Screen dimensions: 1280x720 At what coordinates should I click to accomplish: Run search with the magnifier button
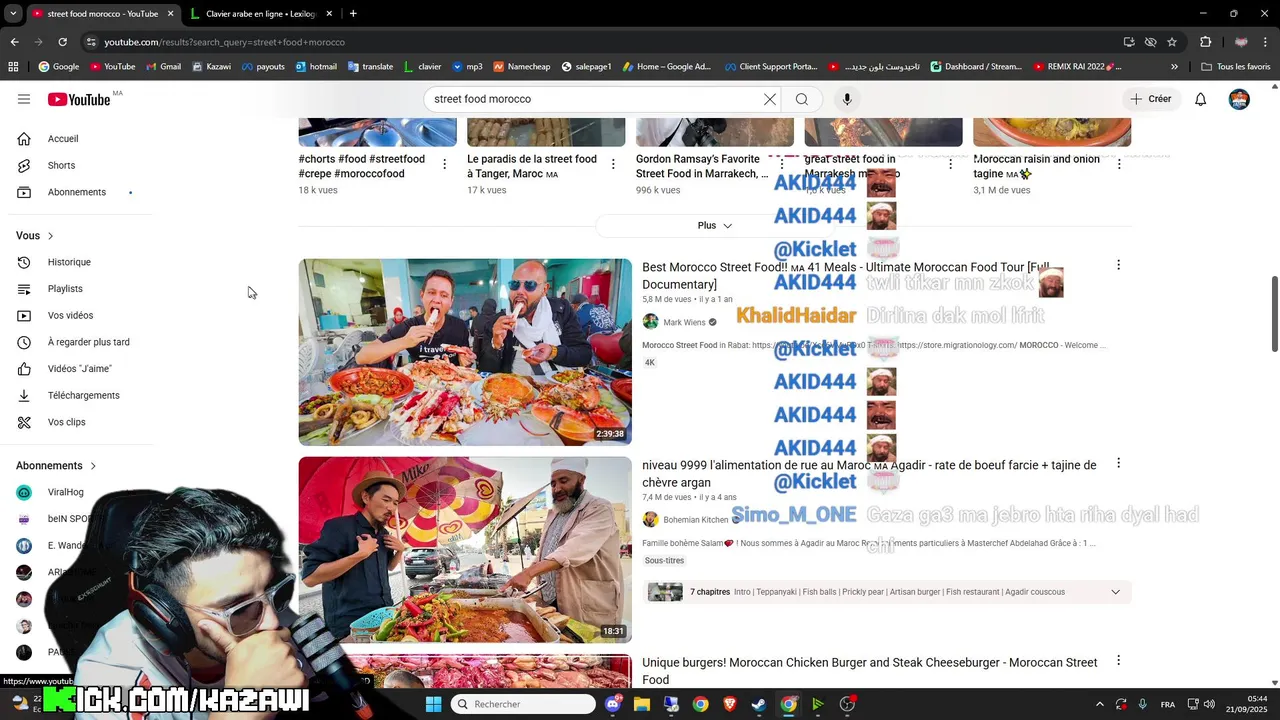coord(802,99)
